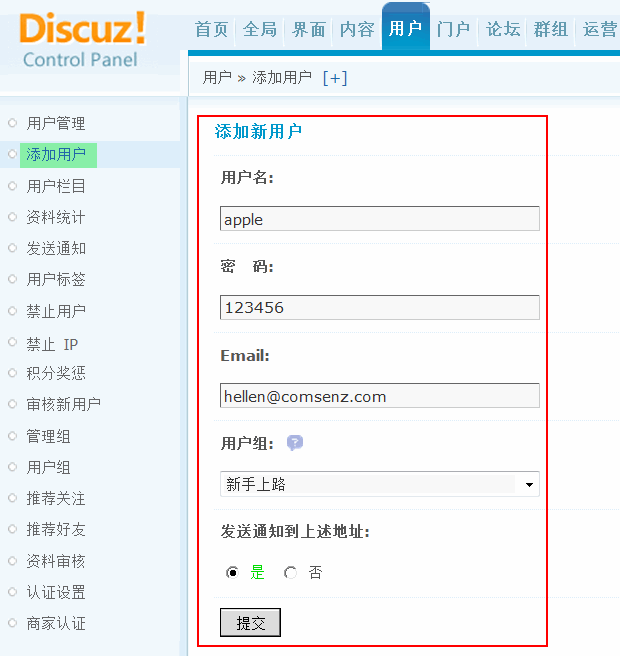Image resolution: width=620 pixels, height=656 pixels.
Task: Click the 禁止用户 sidebar link
Action: click(56, 311)
